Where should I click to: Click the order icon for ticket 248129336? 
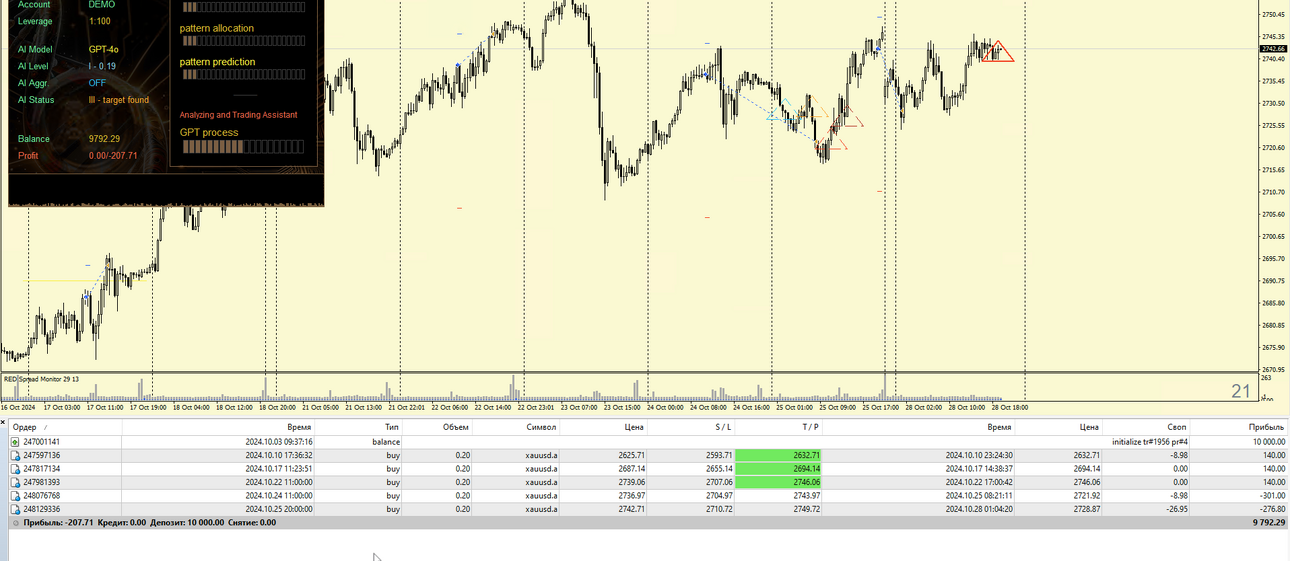pyautogui.click(x=15, y=509)
